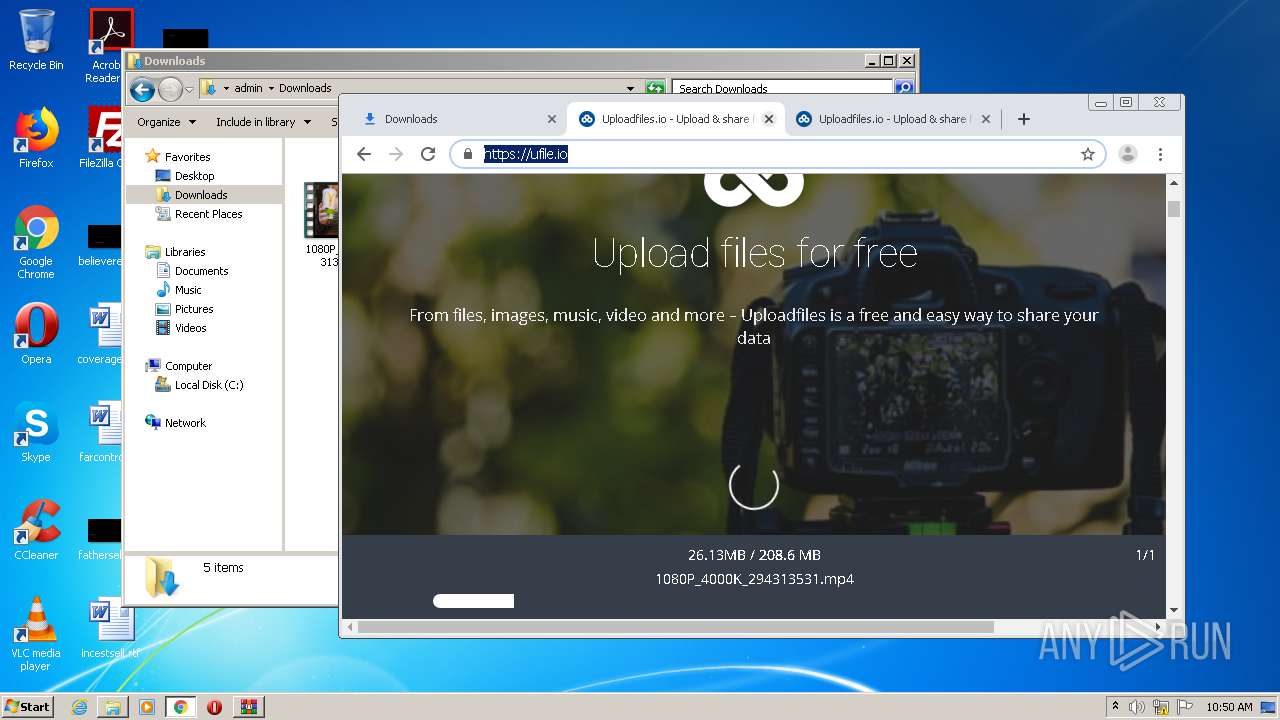Open Chrome's three-dot menu
The image size is (1280, 720).
[x=1160, y=154]
